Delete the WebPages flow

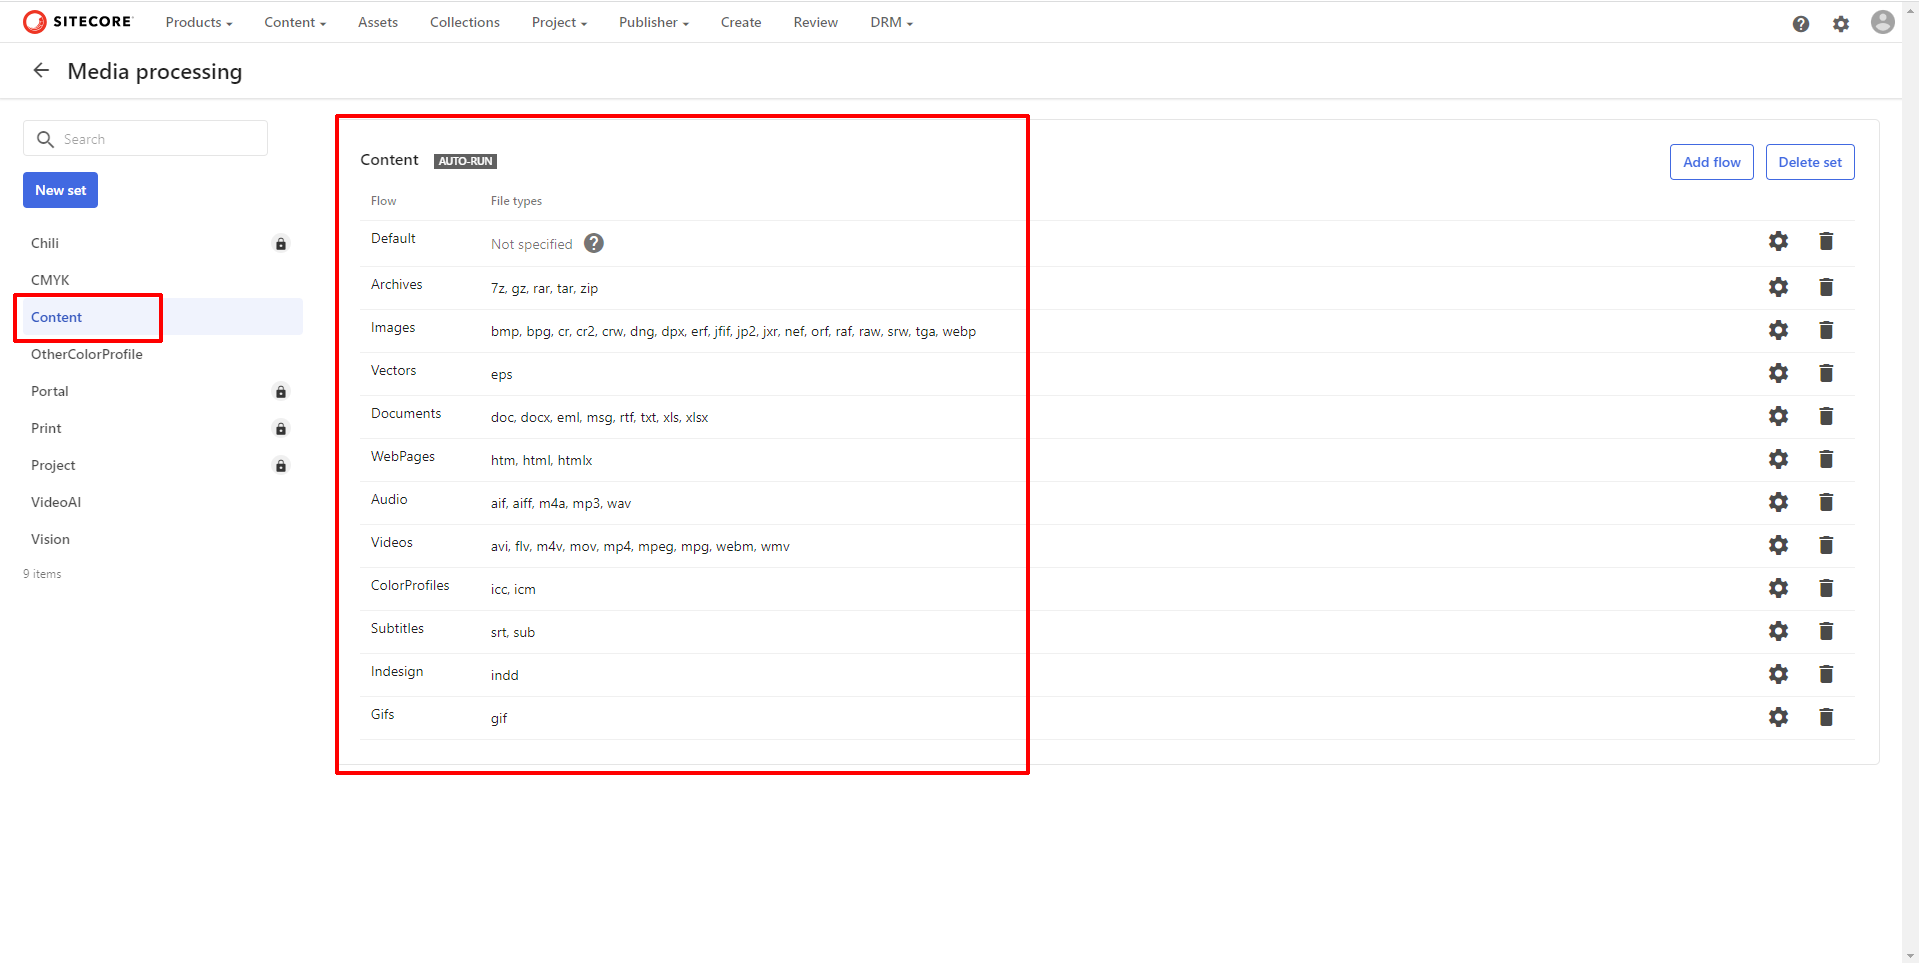coord(1826,459)
